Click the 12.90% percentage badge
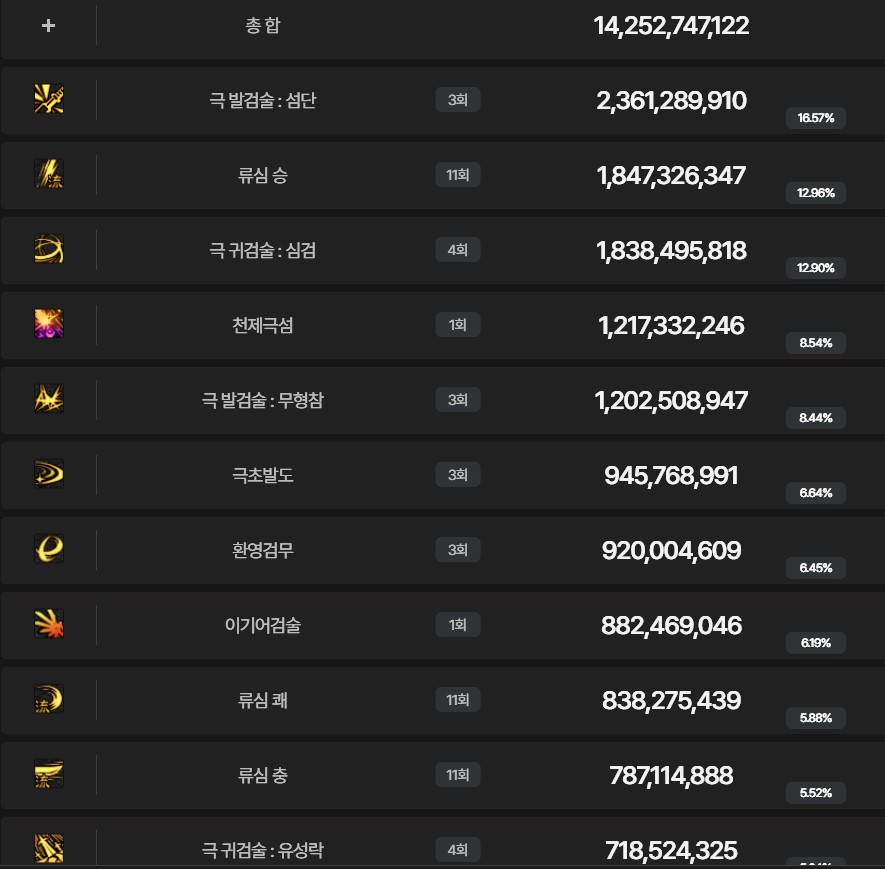This screenshot has height=869, width=885. [816, 268]
